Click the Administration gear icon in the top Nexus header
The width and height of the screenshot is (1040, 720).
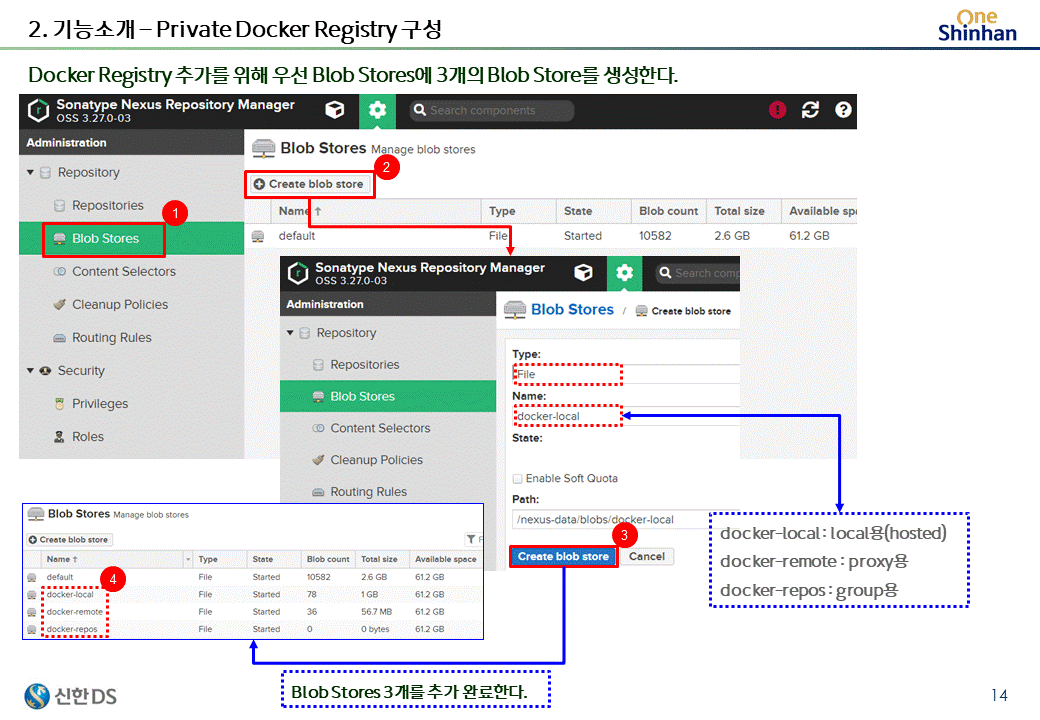coord(377,110)
